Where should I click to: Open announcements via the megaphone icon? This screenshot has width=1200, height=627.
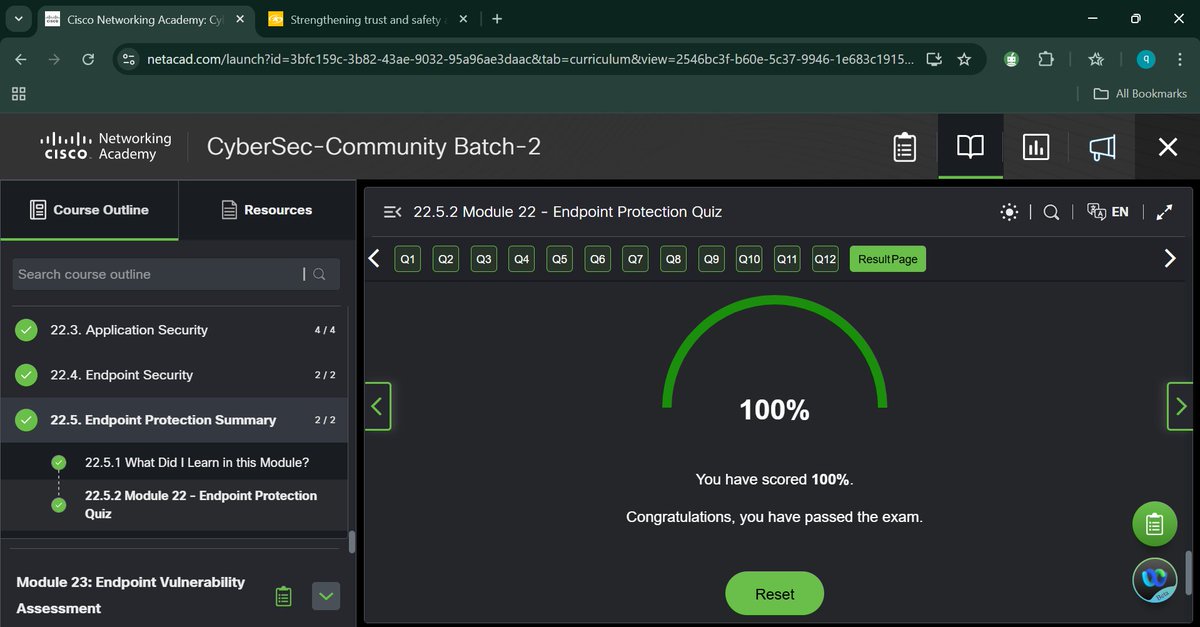pyautogui.click(x=1101, y=147)
